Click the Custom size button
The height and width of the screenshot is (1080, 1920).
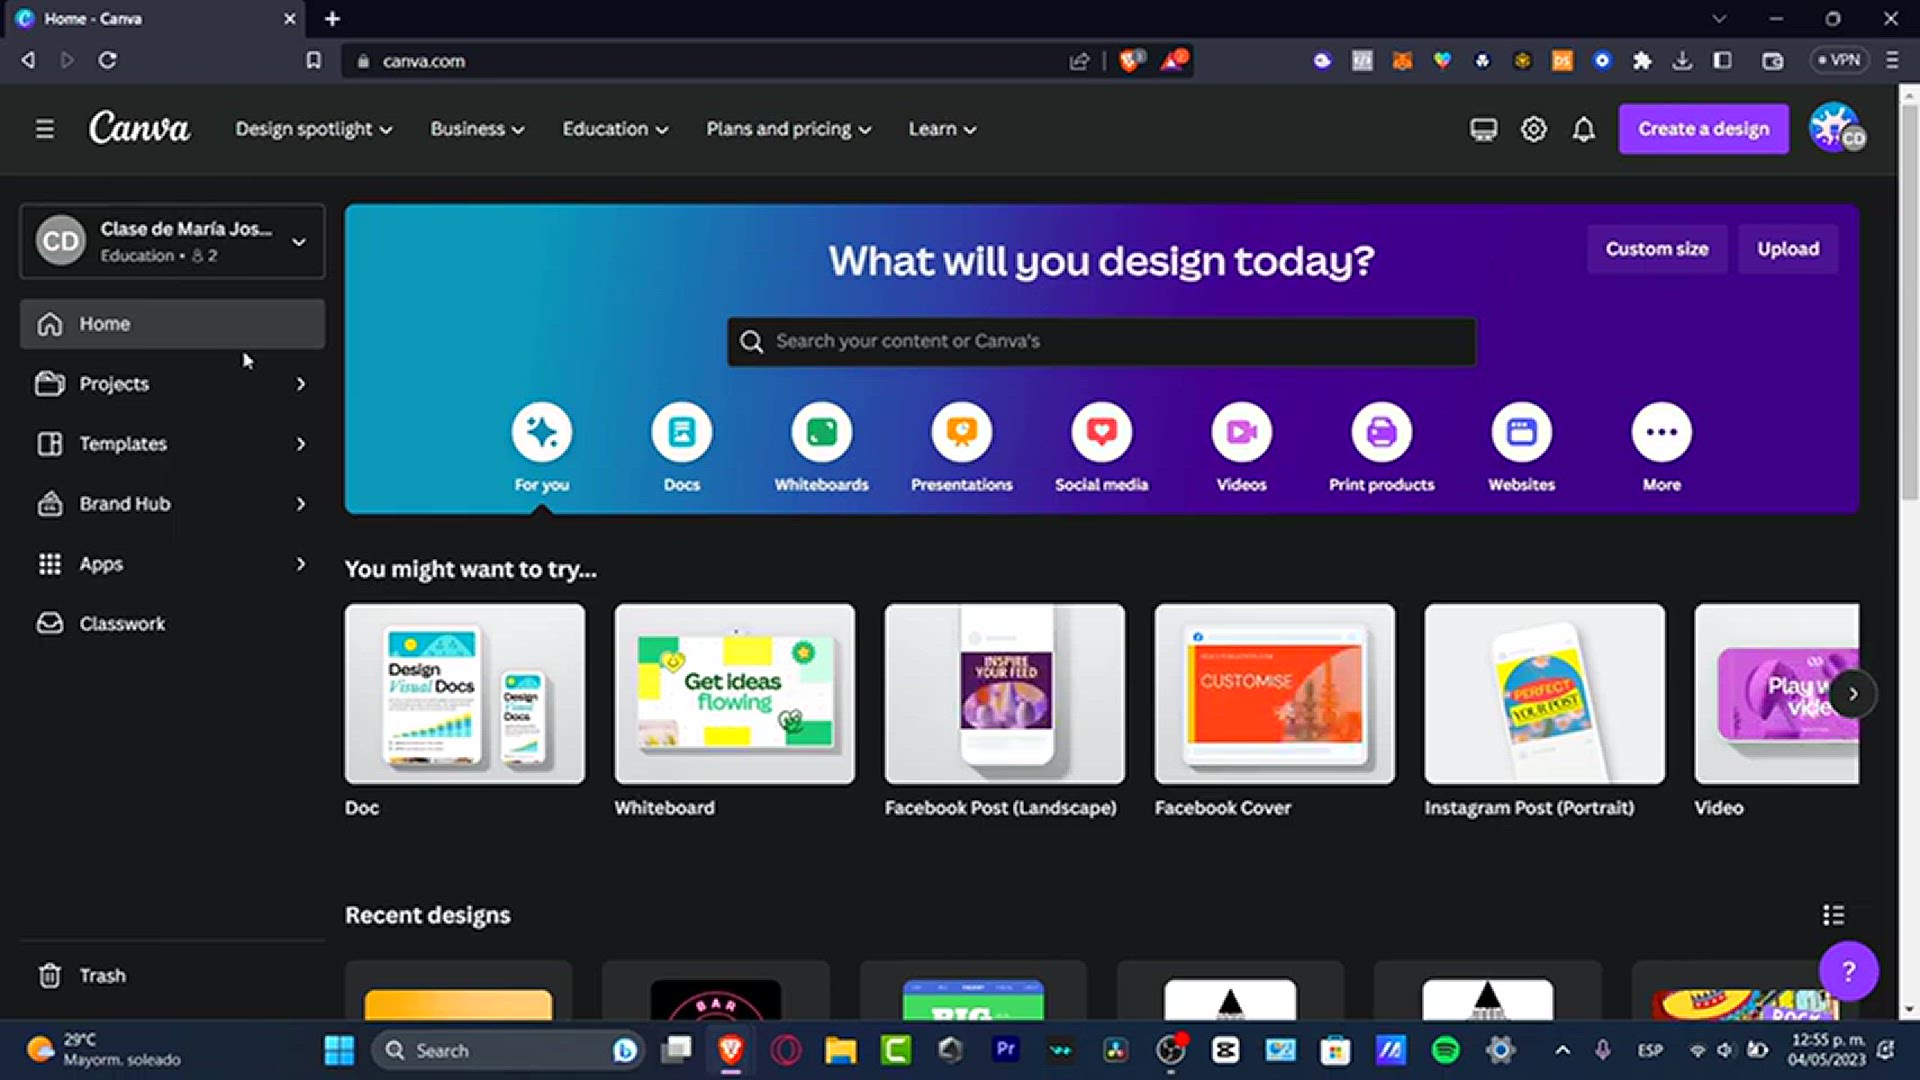click(x=1656, y=249)
